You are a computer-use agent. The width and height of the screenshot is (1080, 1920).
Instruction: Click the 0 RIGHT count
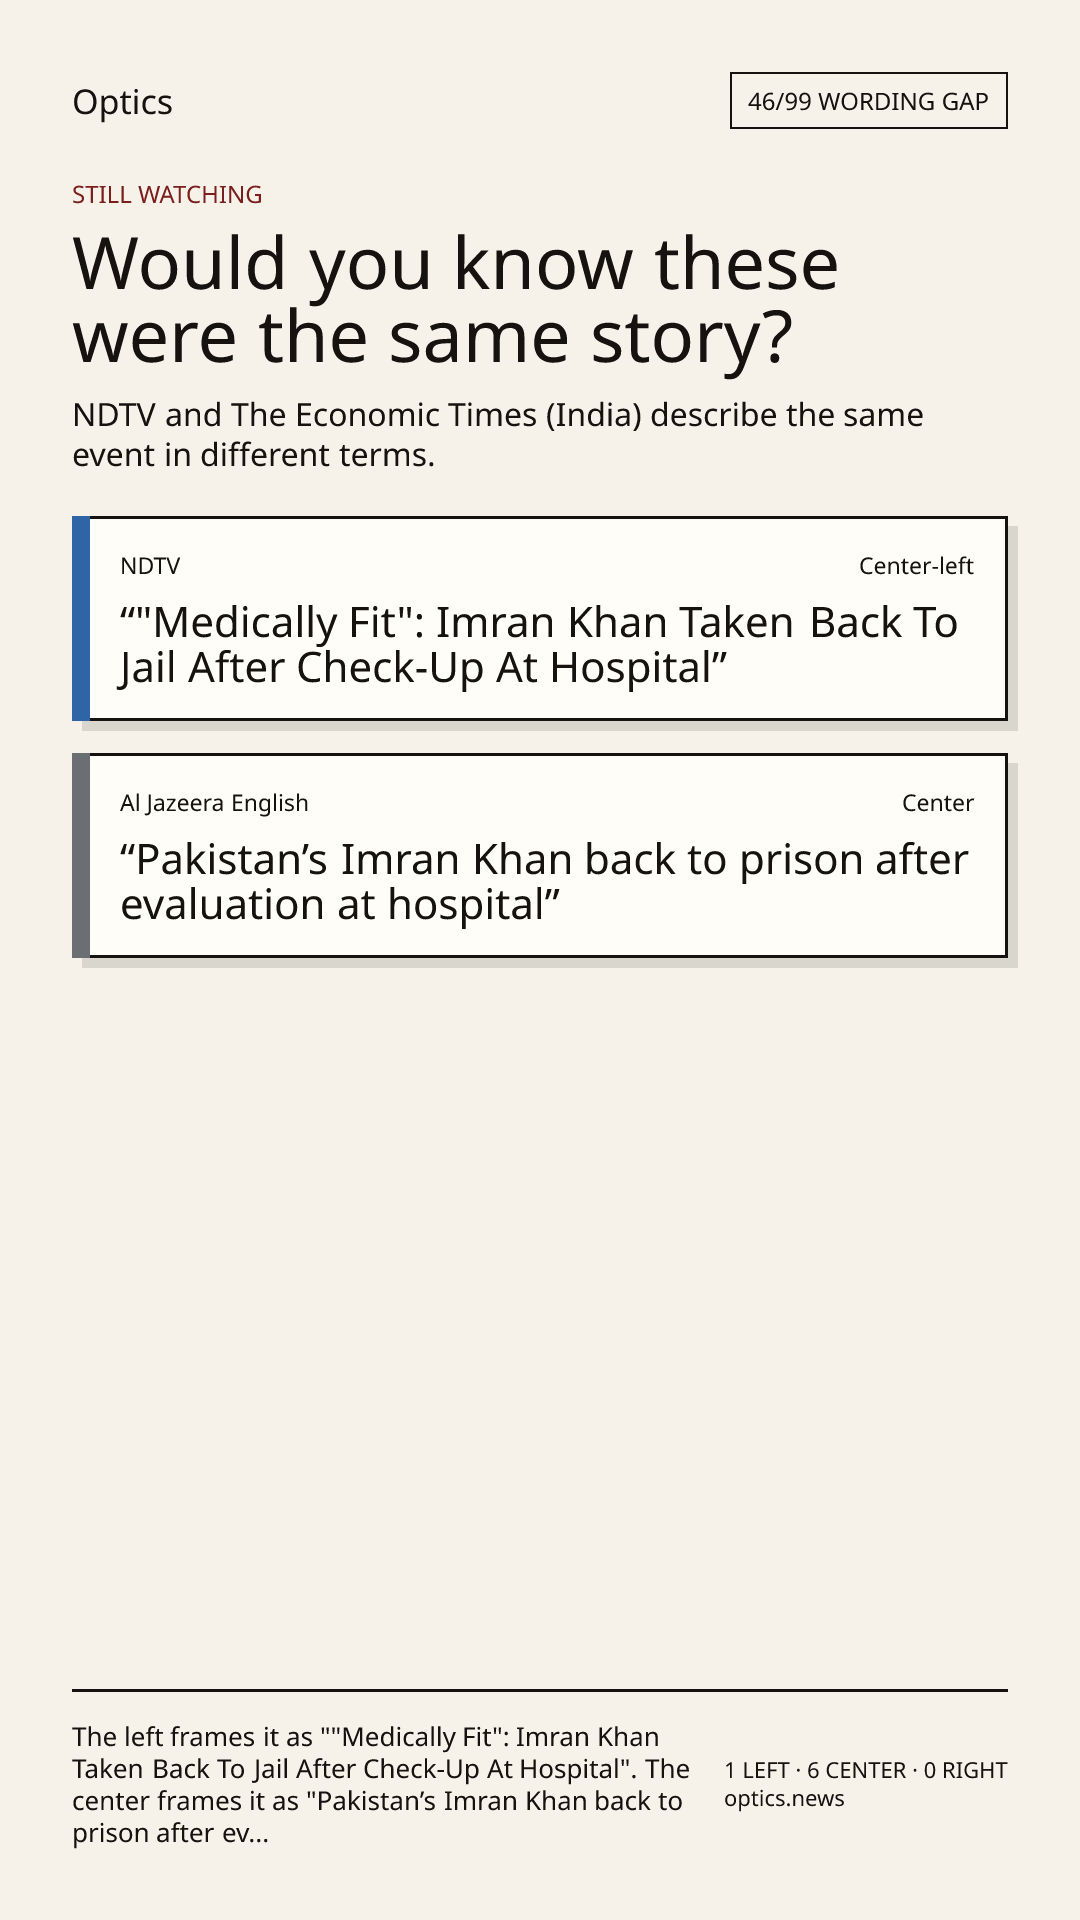coord(965,1770)
